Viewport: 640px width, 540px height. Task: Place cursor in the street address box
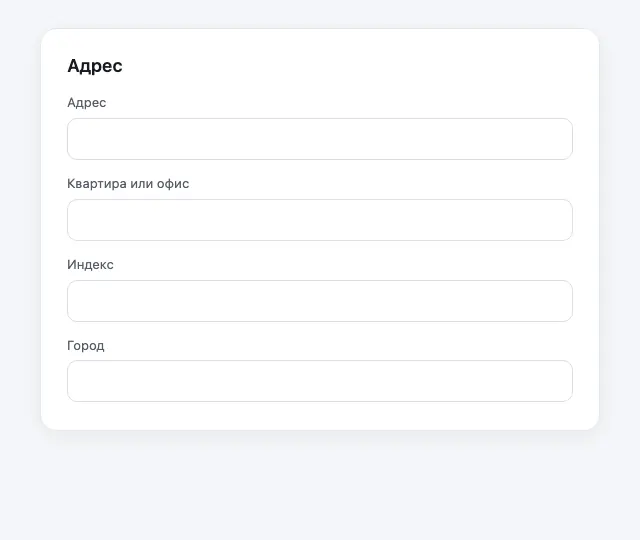click(x=320, y=139)
